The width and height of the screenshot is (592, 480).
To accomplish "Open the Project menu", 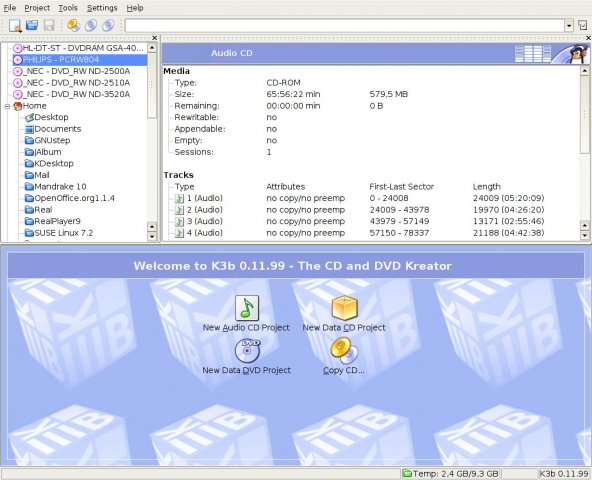I will click(x=37, y=8).
